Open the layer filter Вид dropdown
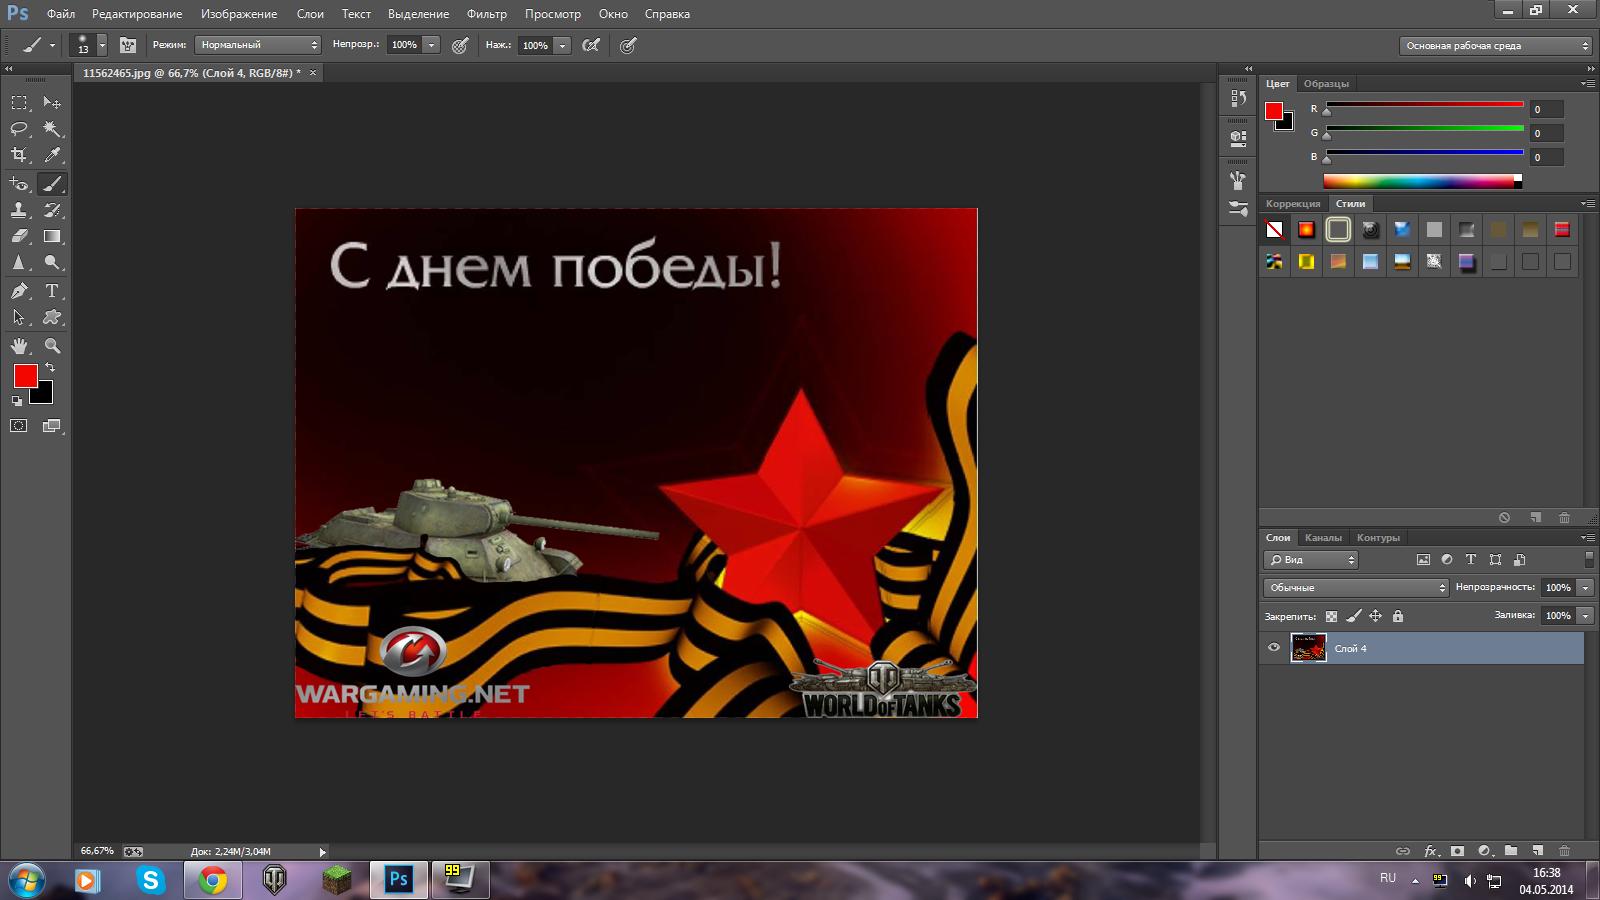1600x900 pixels. [x=1311, y=560]
